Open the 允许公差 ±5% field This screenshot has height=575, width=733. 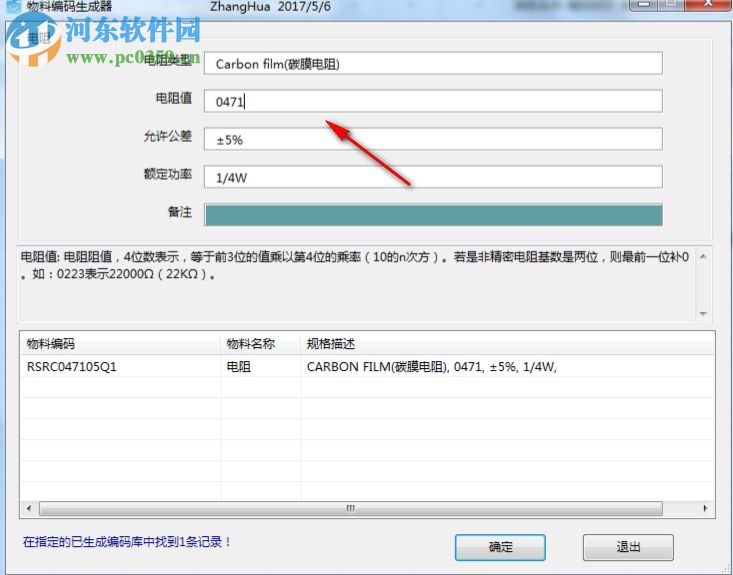433,139
